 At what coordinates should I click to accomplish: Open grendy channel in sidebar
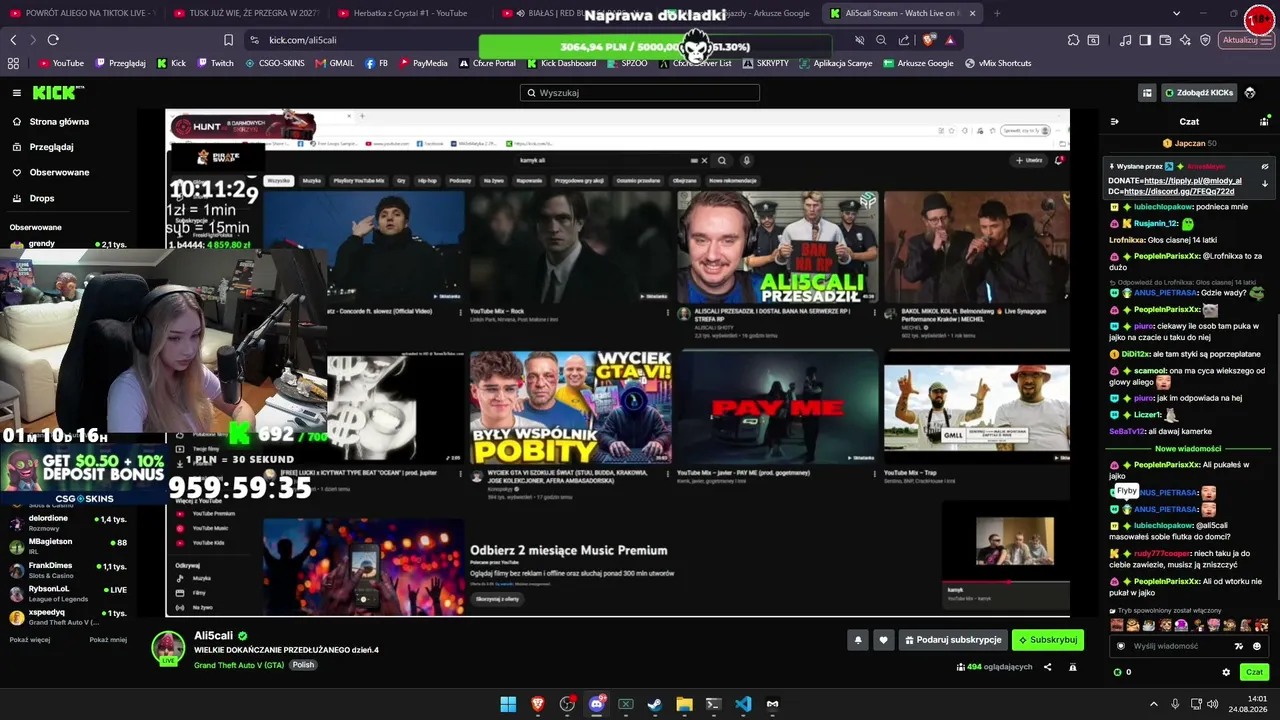(68, 244)
